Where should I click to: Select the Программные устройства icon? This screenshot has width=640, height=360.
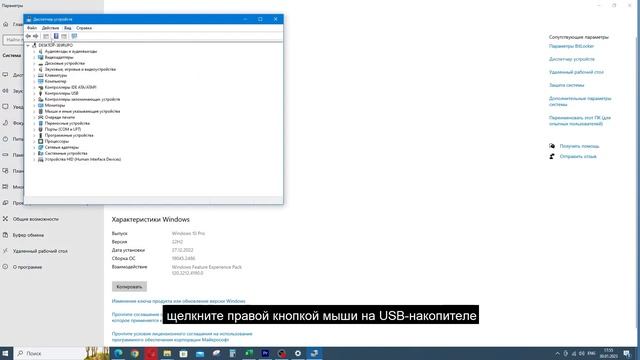tap(40, 135)
